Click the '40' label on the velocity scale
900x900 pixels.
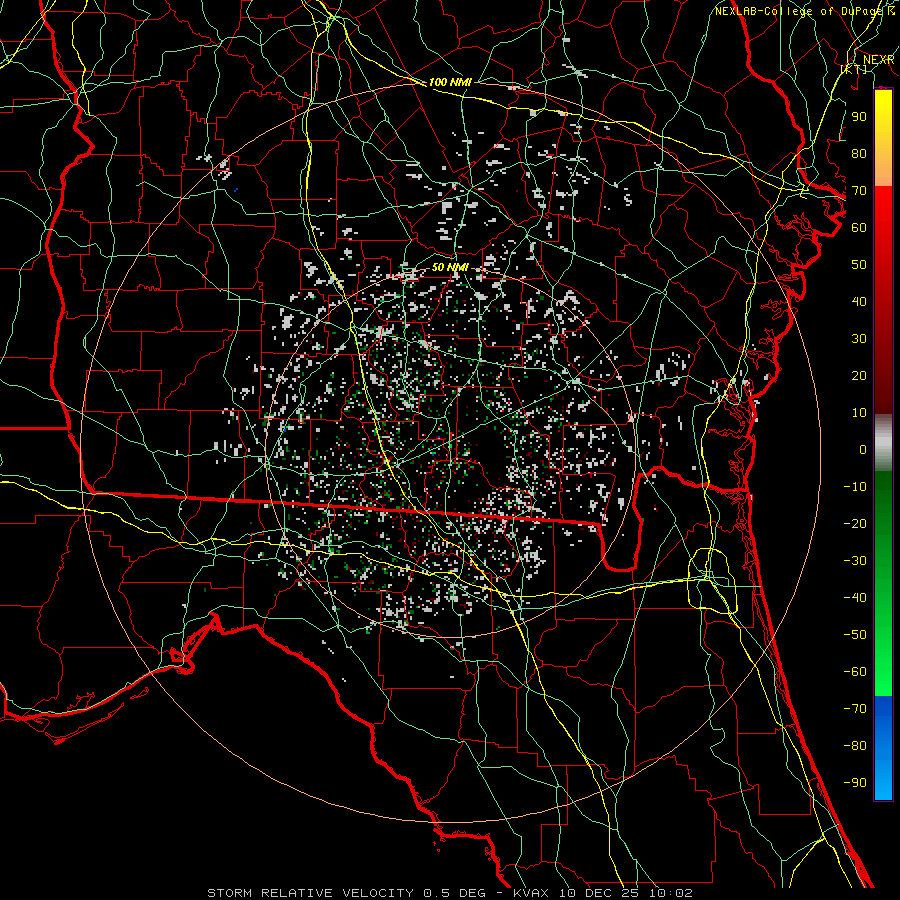point(859,302)
